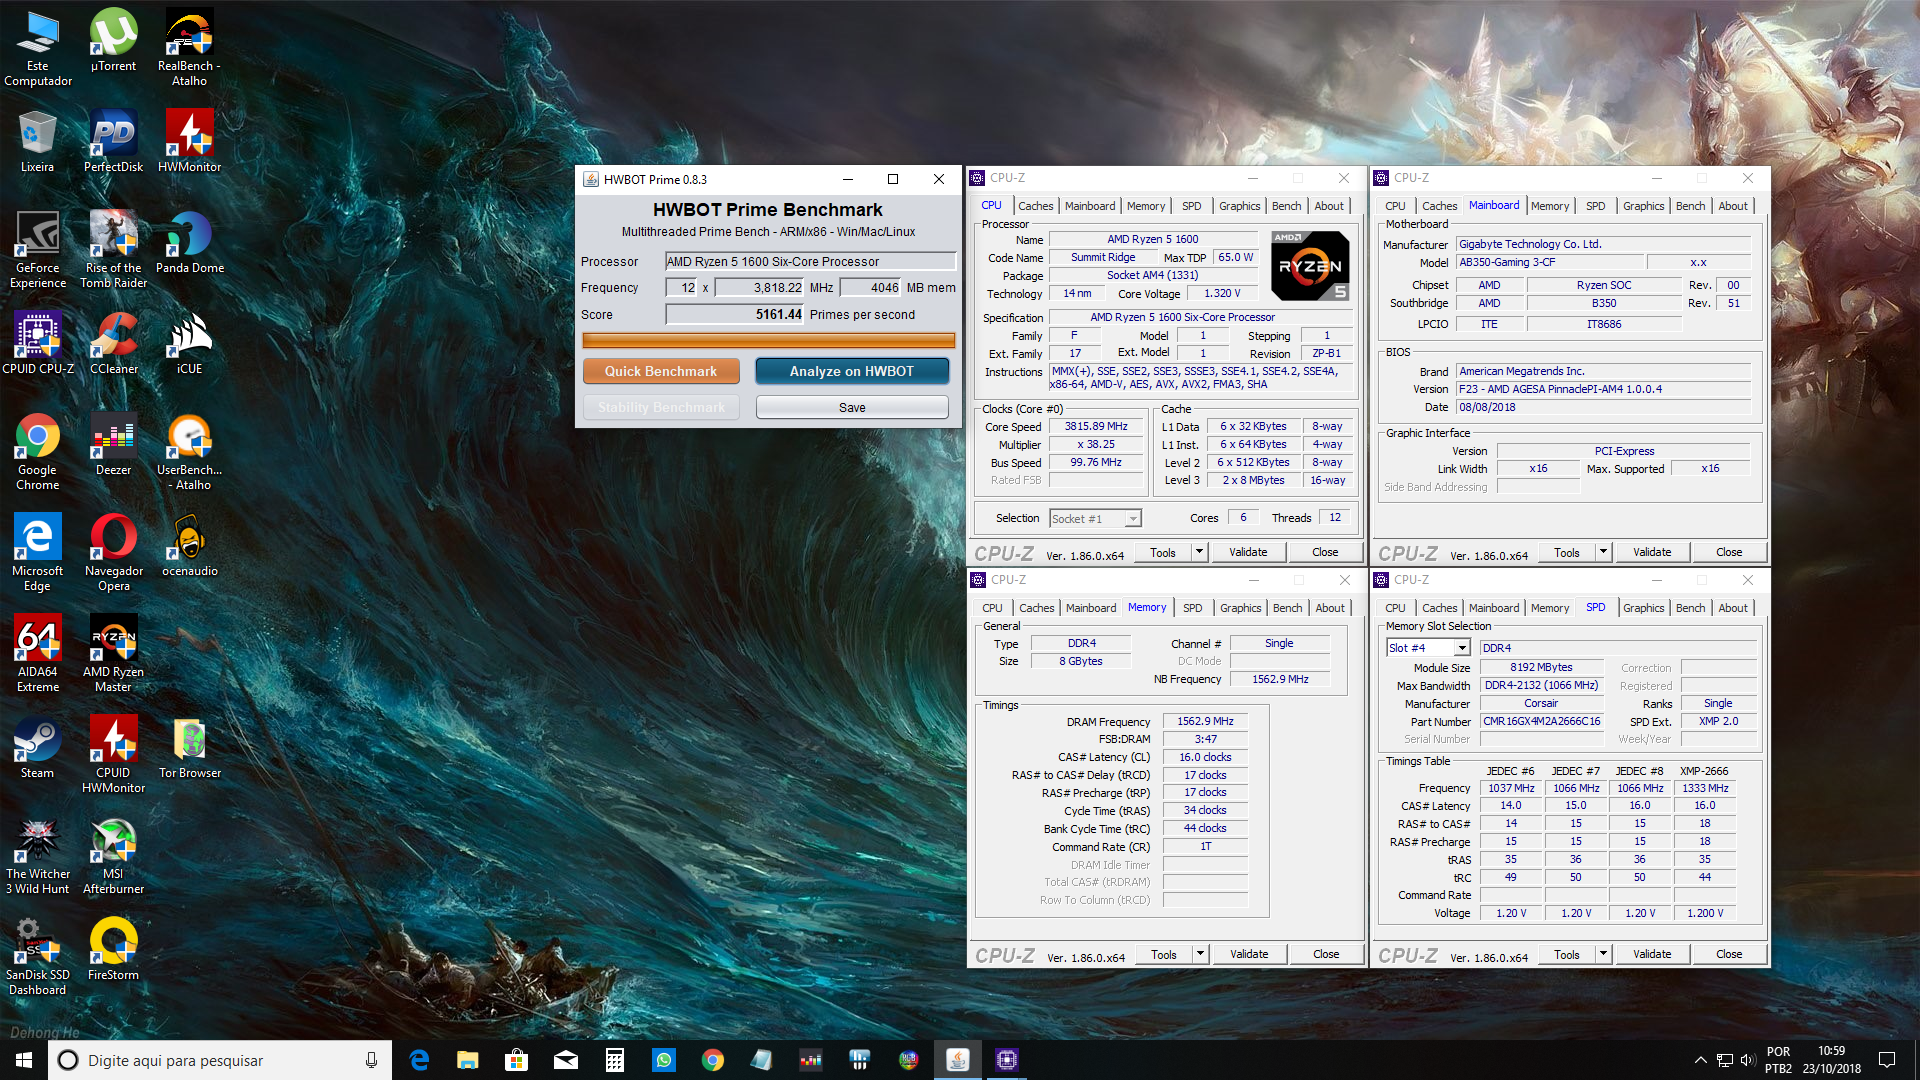The image size is (1920, 1080).
Task: Click the HWBOT Processor name field
Action: (810, 261)
